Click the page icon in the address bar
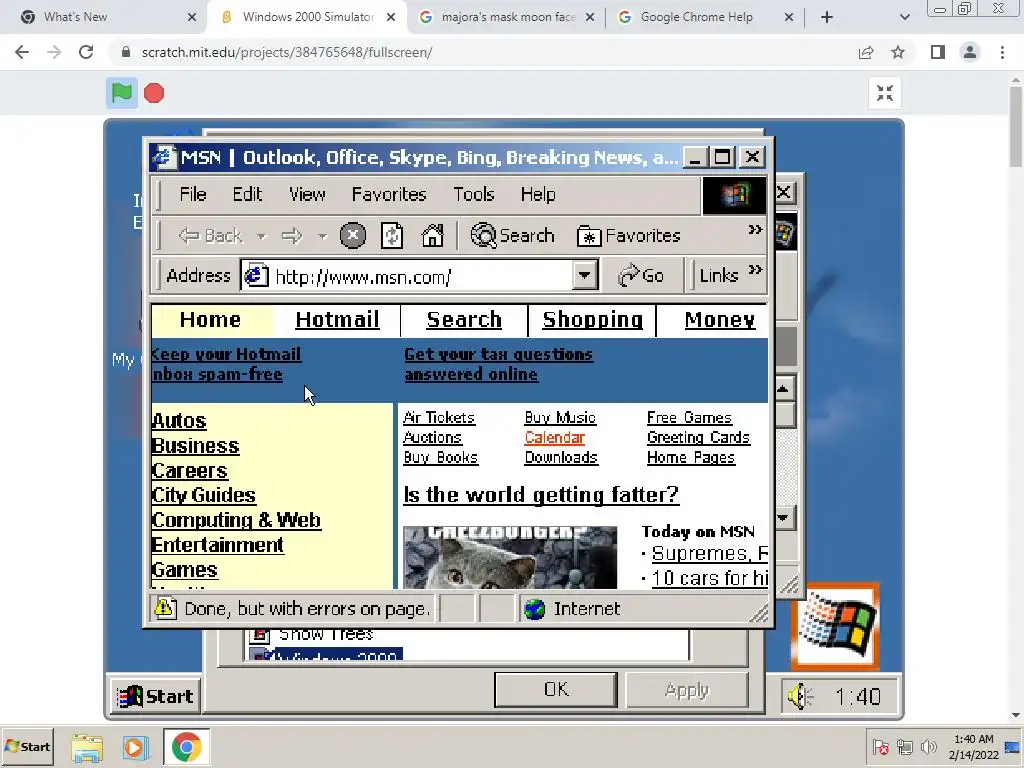Screen dimensions: 1024x768 (256, 276)
